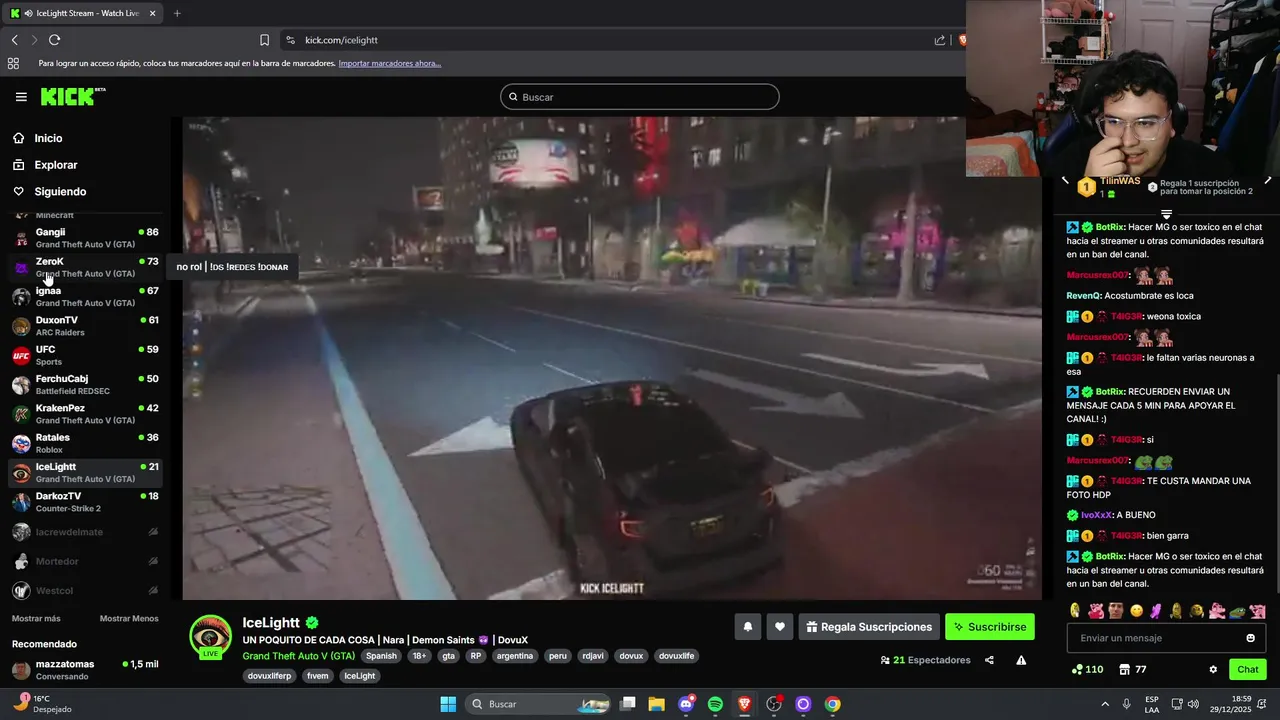The height and width of the screenshot is (720, 1280).
Task: Open volume control in system tray
Action: click(1194, 704)
